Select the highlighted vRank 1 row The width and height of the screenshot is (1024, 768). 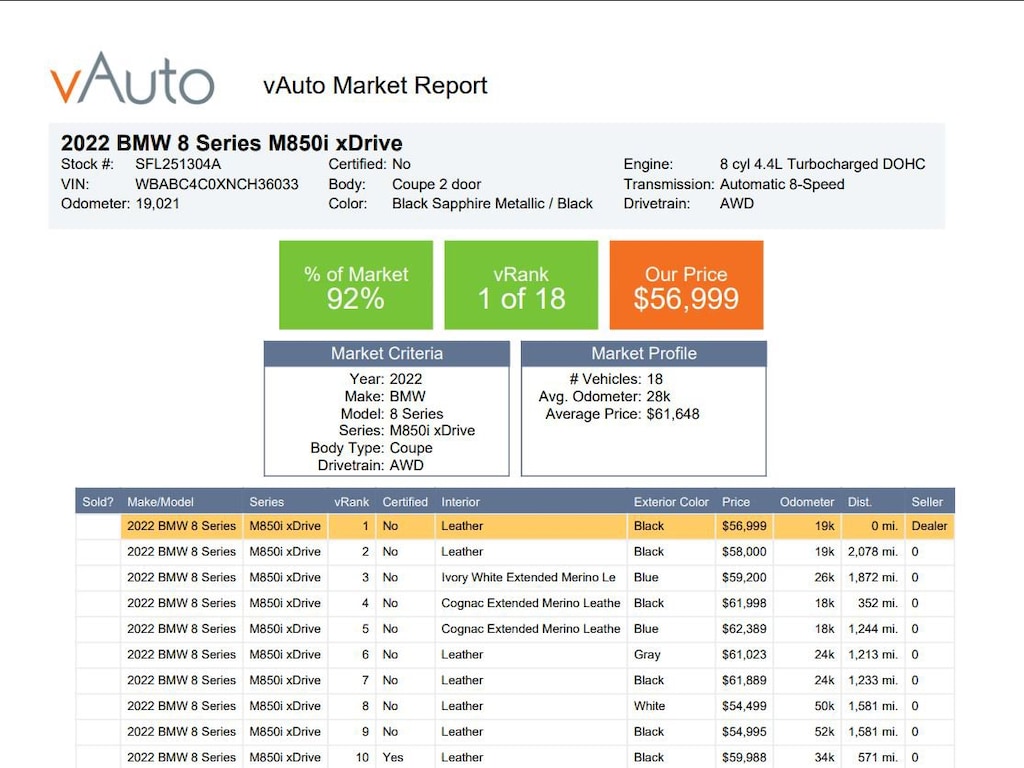(515, 526)
